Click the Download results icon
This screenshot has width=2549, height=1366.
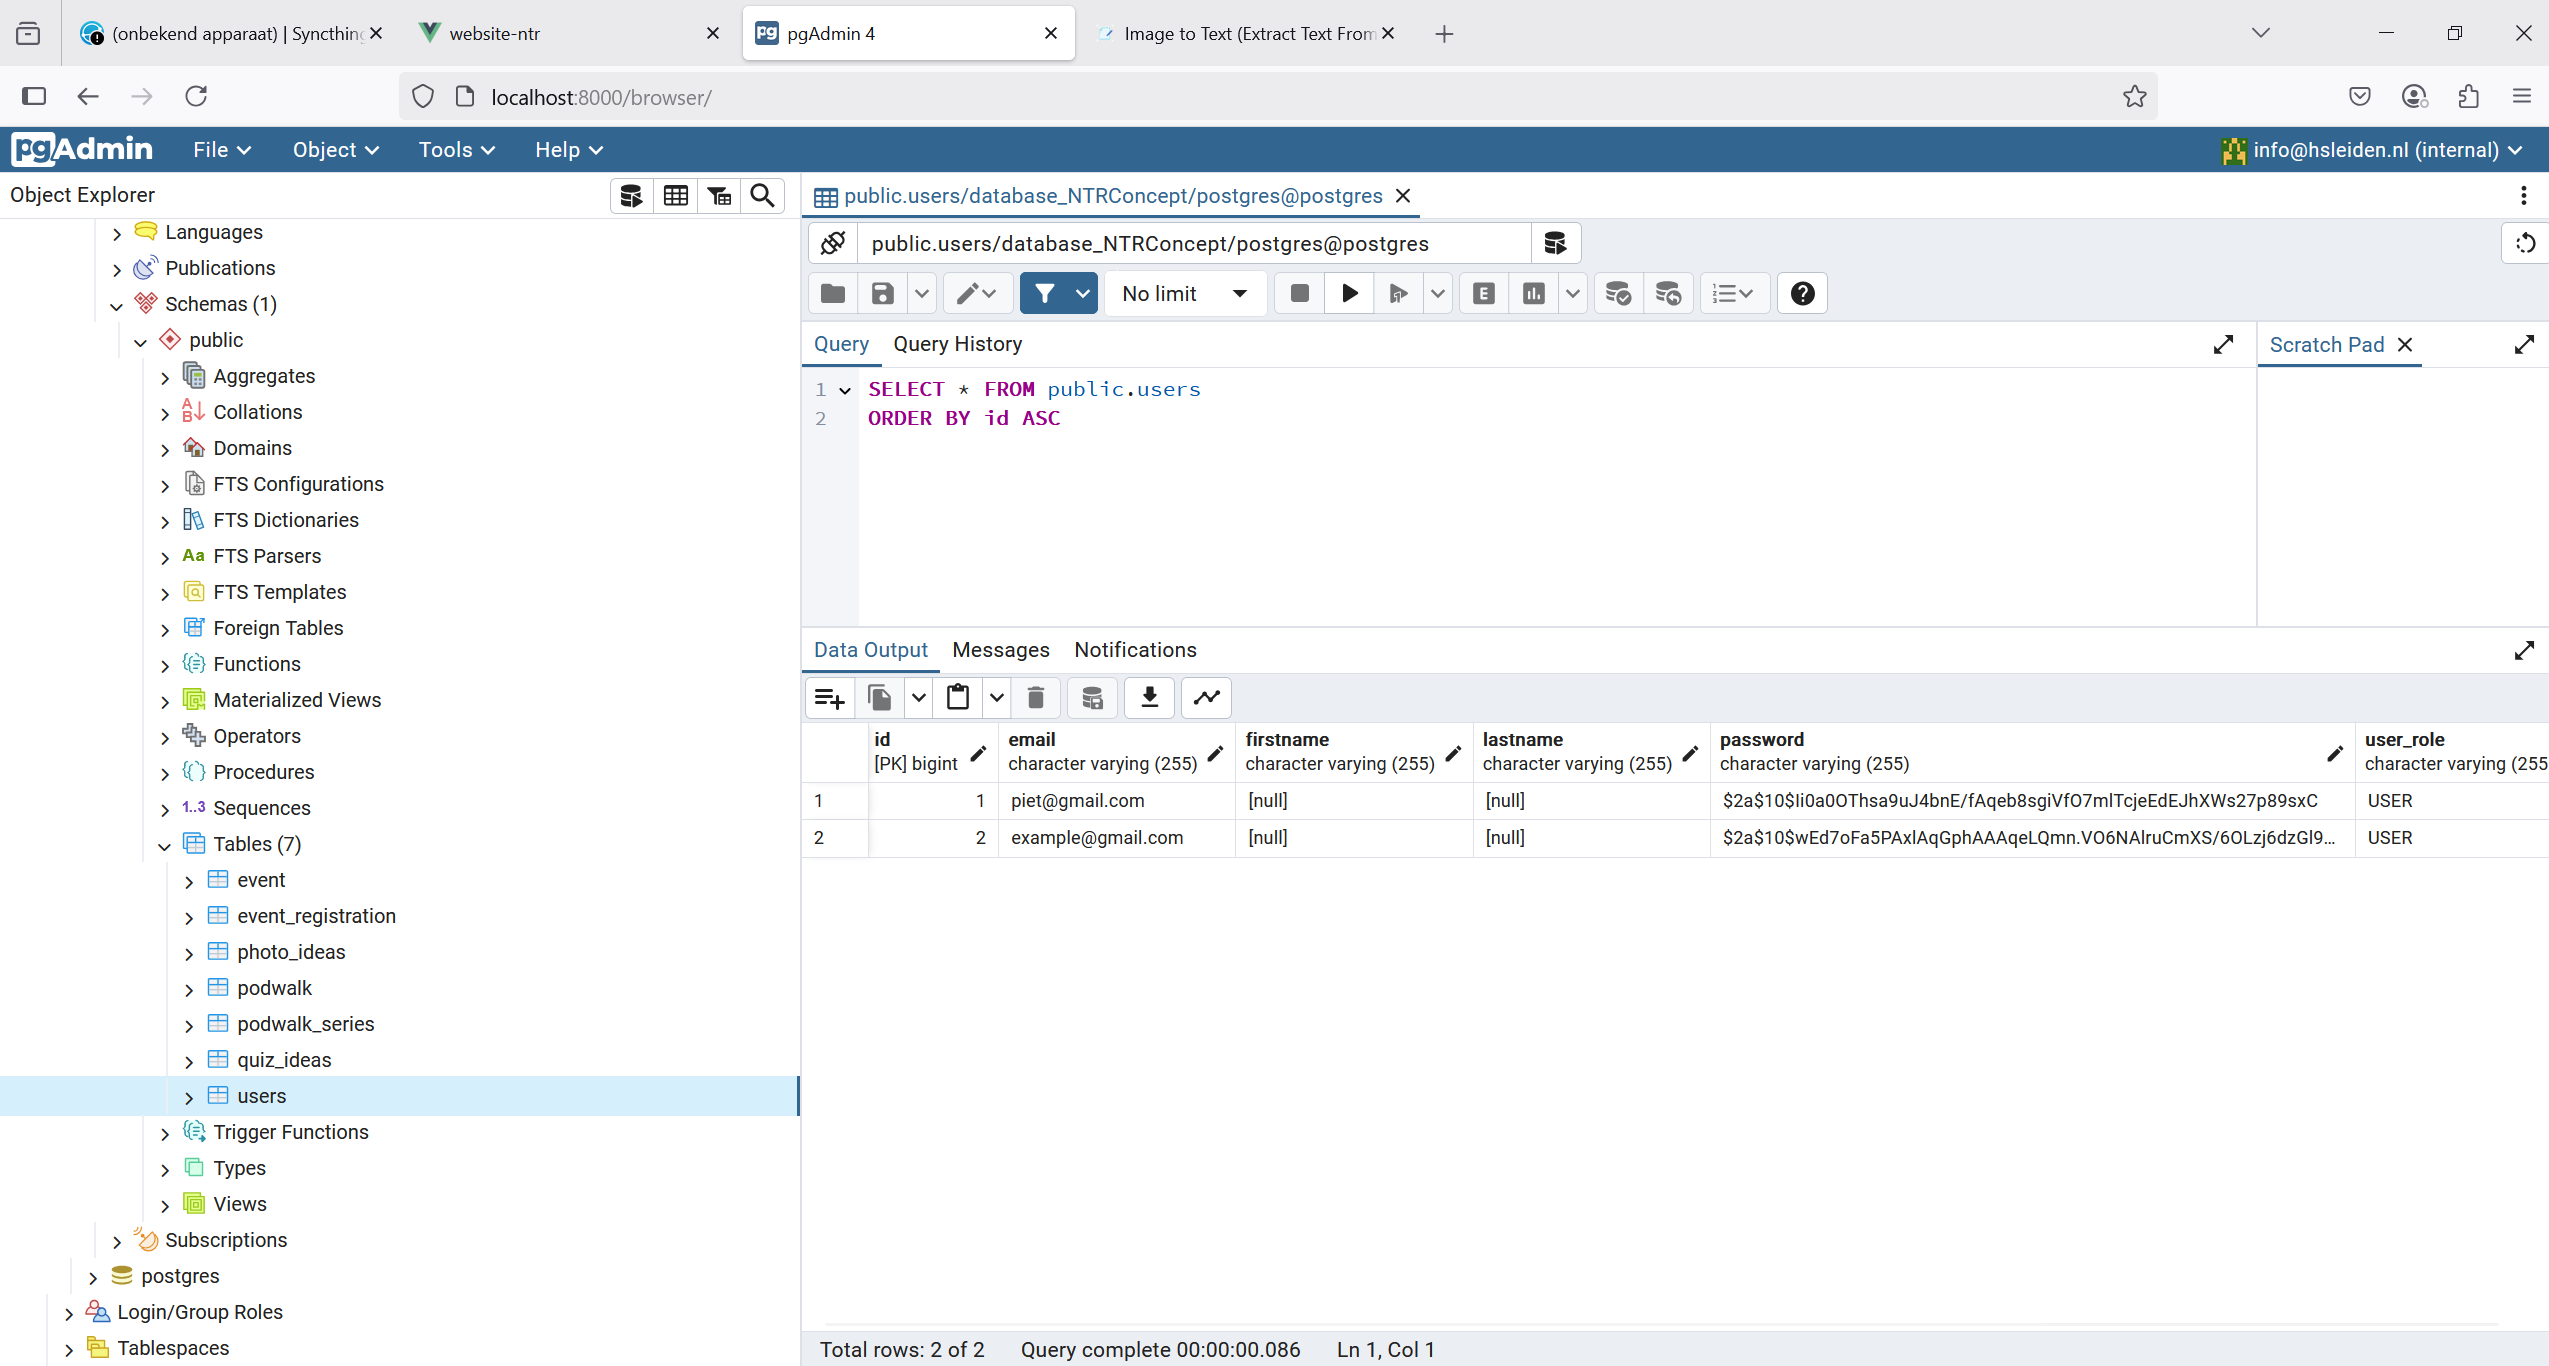[x=1149, y=697]
